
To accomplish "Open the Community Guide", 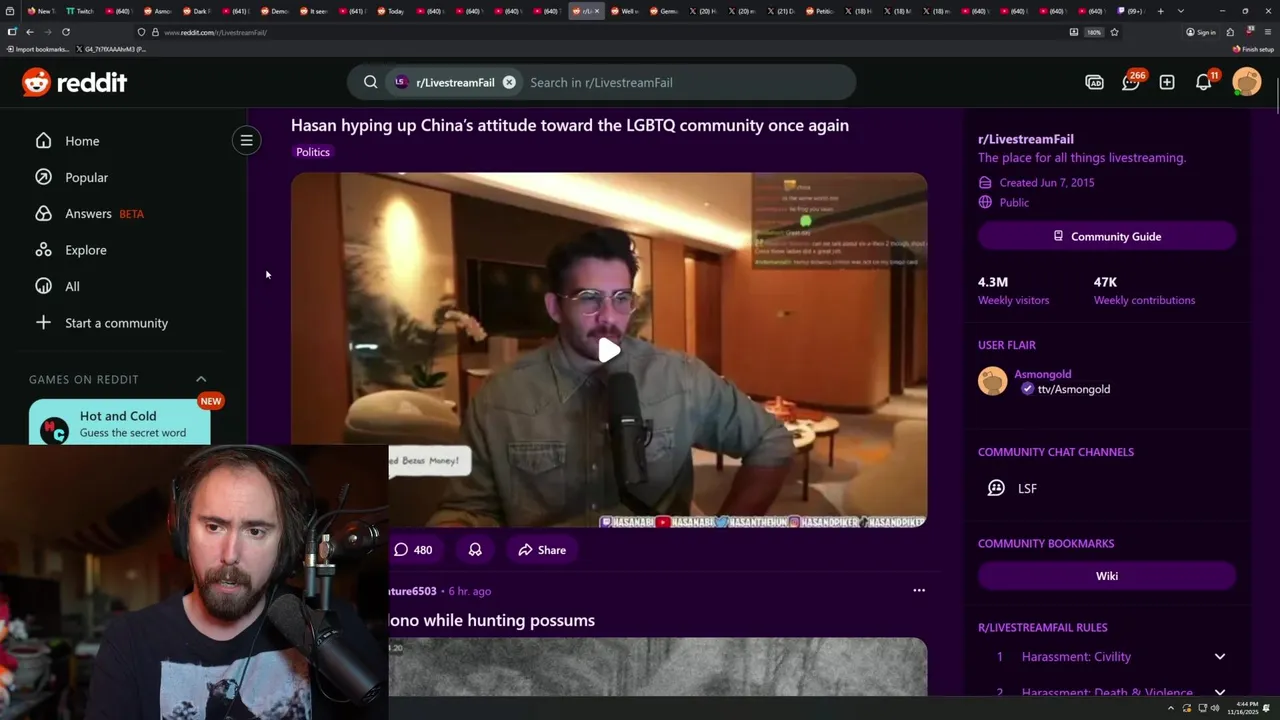I will coord(1107,236).
